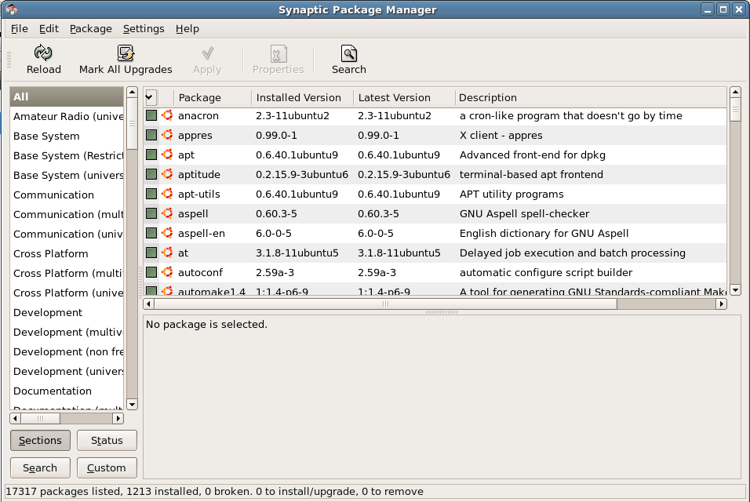Click the Ubuntu logo beside apt-utils
The height and width of the screenshot is (502, 750).
167,194
